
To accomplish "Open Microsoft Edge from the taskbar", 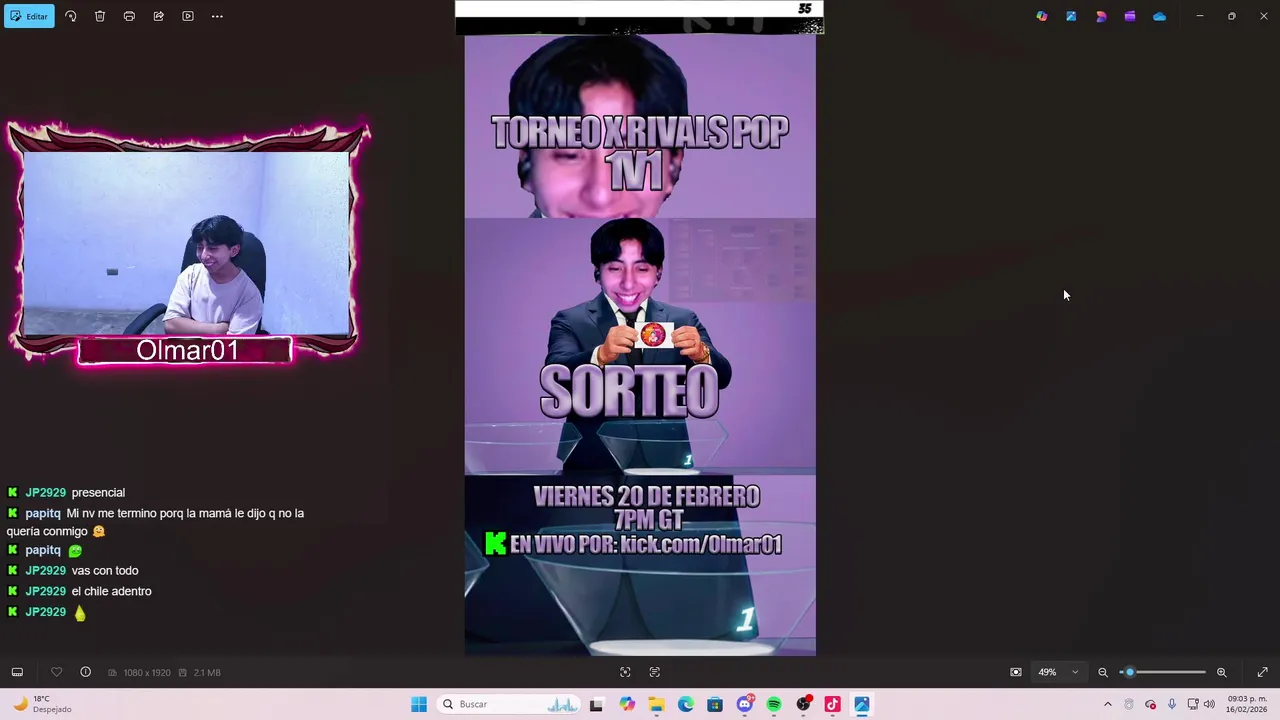I will coord(686,704).
